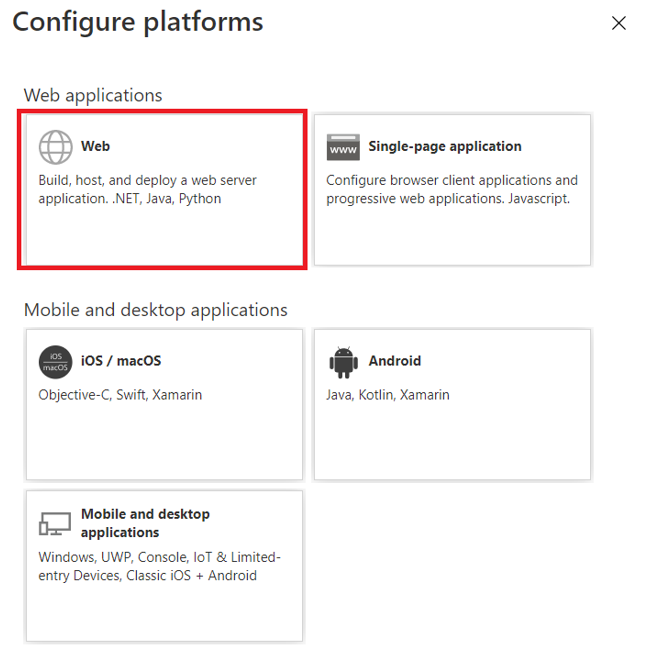Image resolution: width=651 pixels, height=651 pixels.
Task: Click the 'Configure platforms' panel title
Action: click(x=138, y=22)
